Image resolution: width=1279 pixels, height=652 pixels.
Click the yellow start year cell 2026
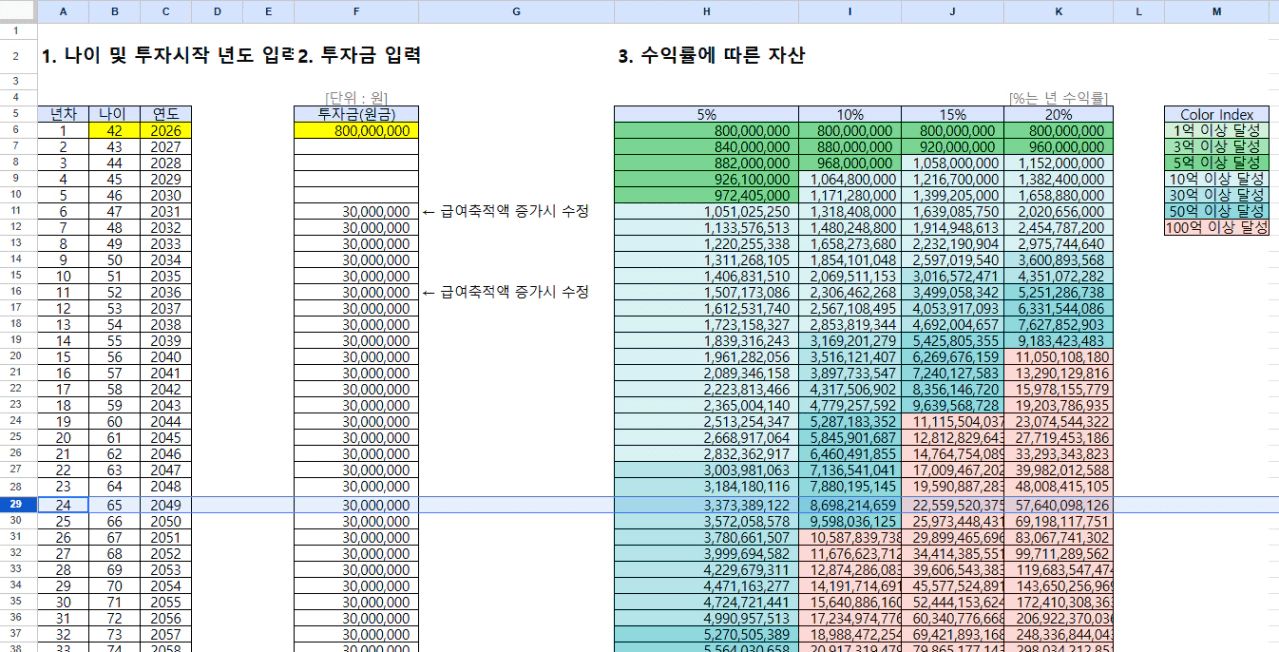coord(165,131)
